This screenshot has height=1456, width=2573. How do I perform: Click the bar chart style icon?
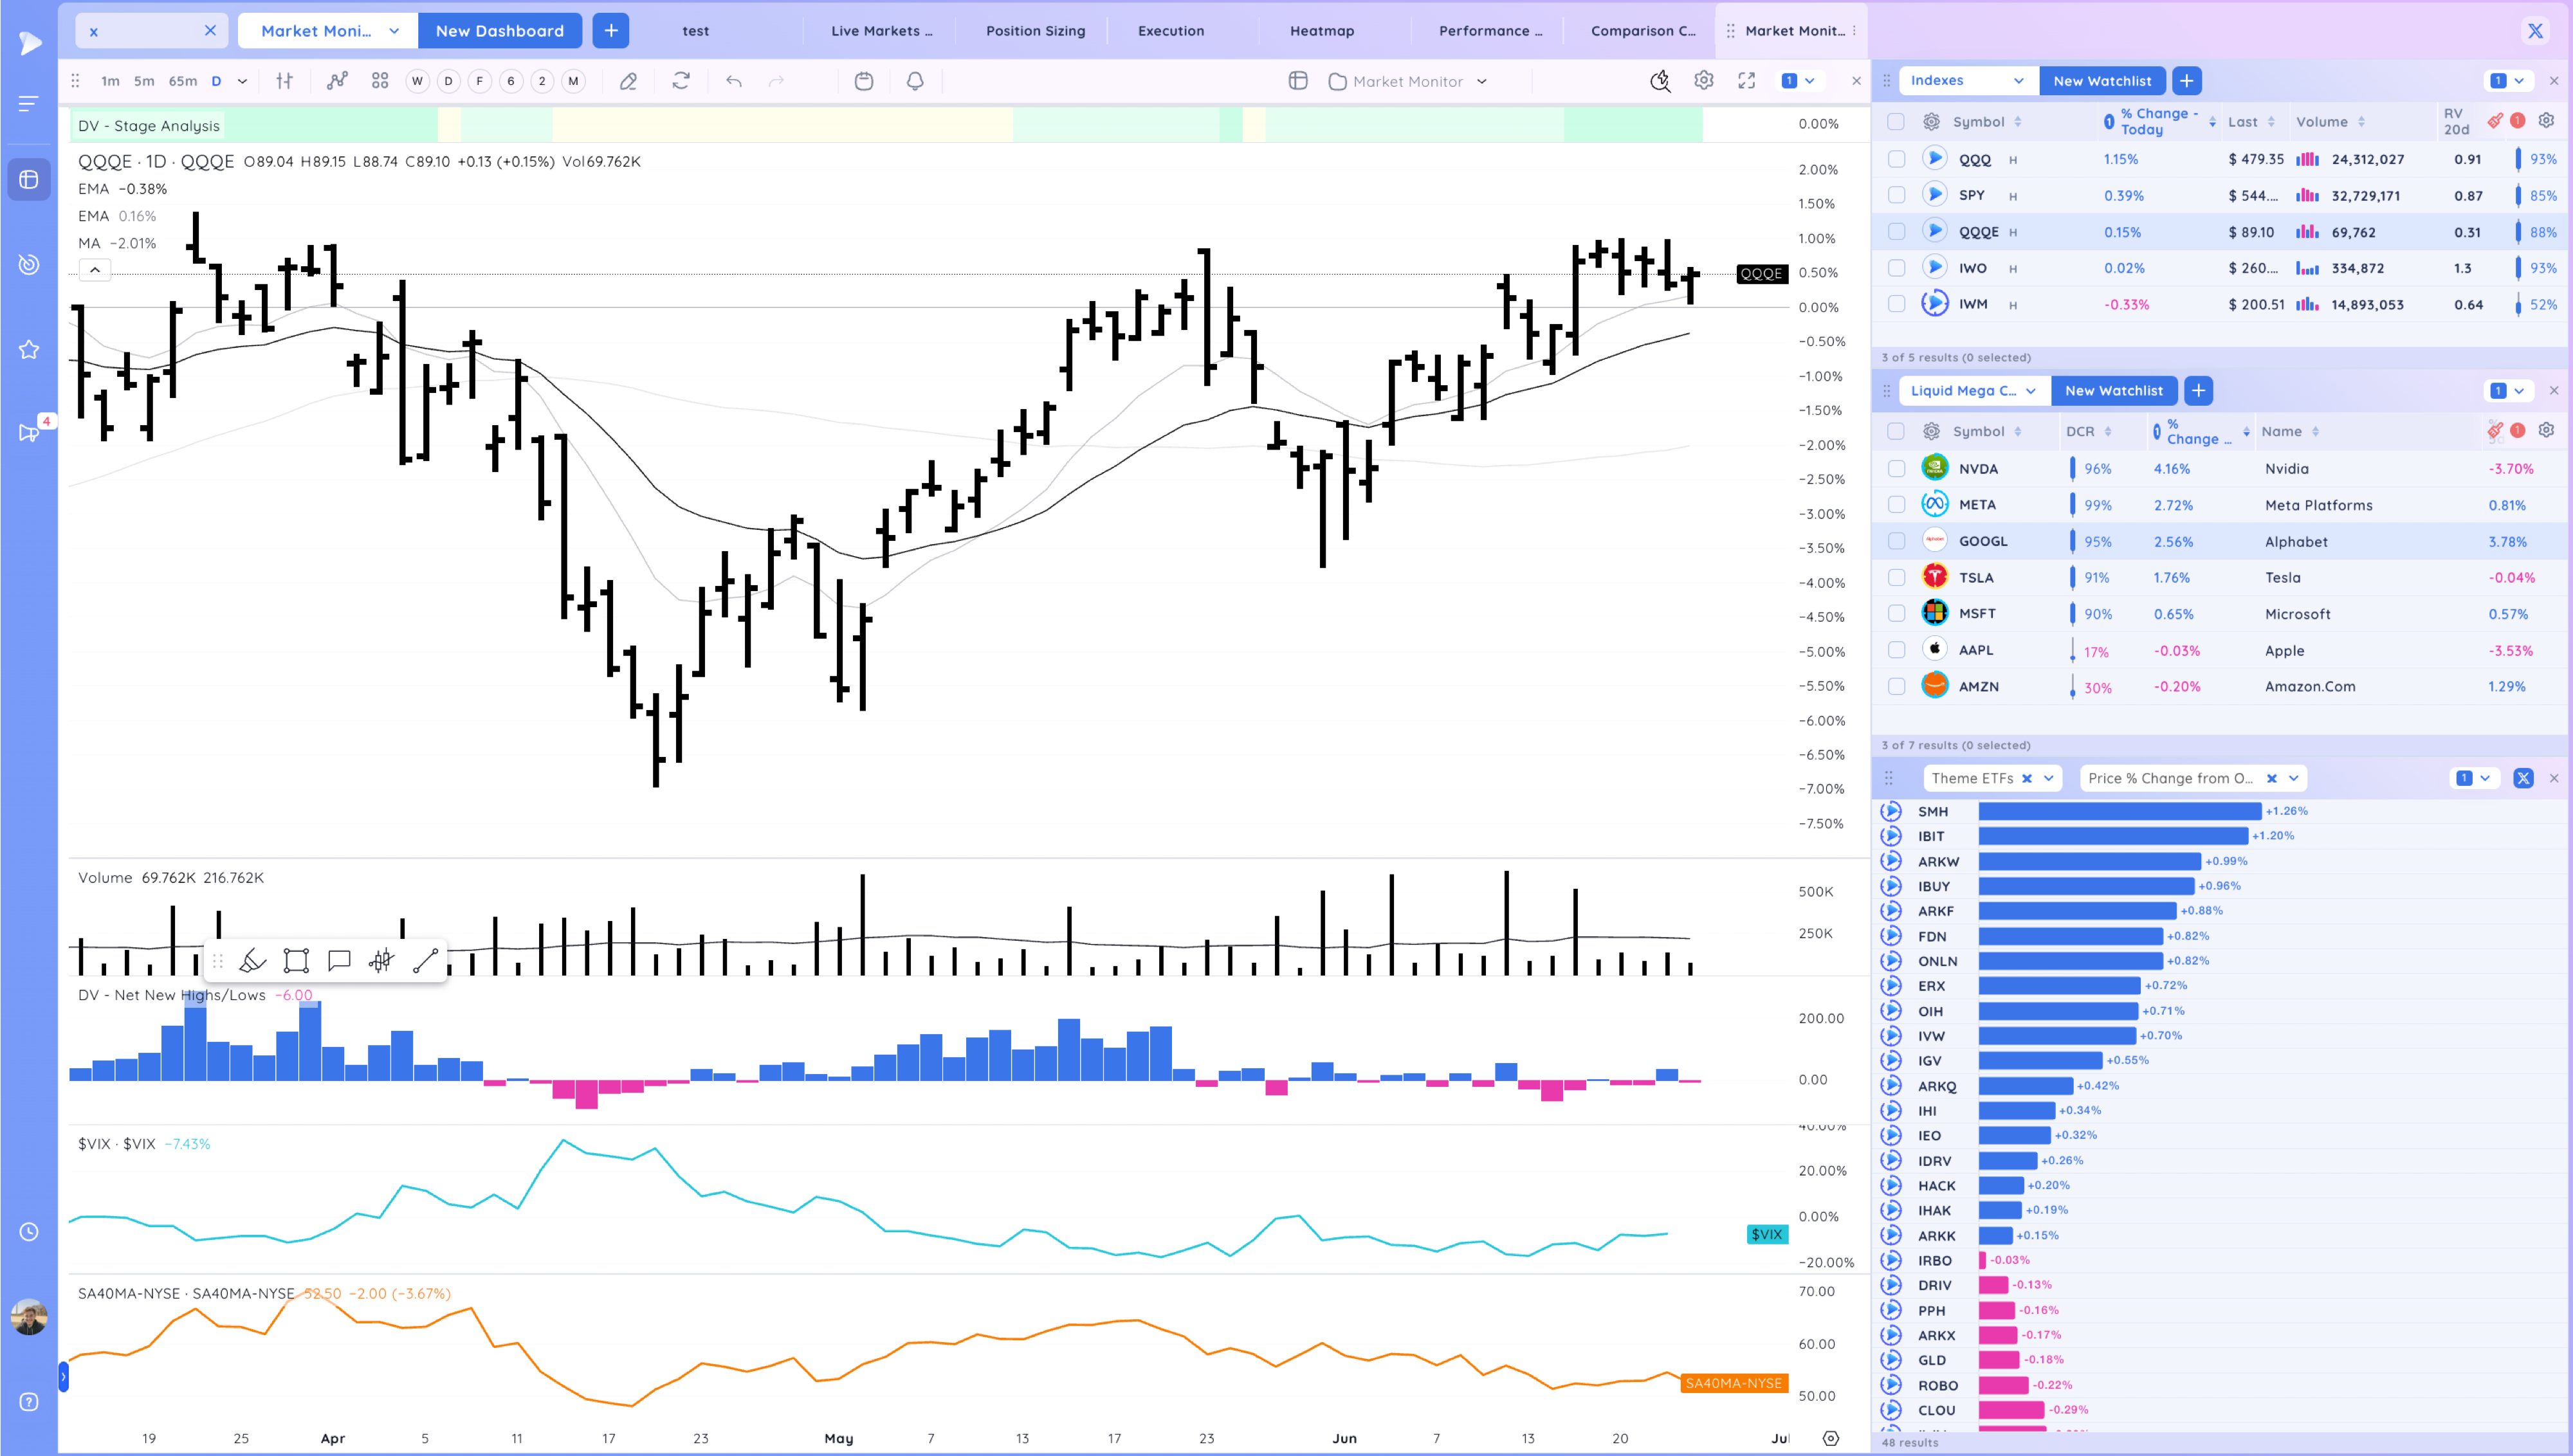pyautogui.click(x=285, y=81)
